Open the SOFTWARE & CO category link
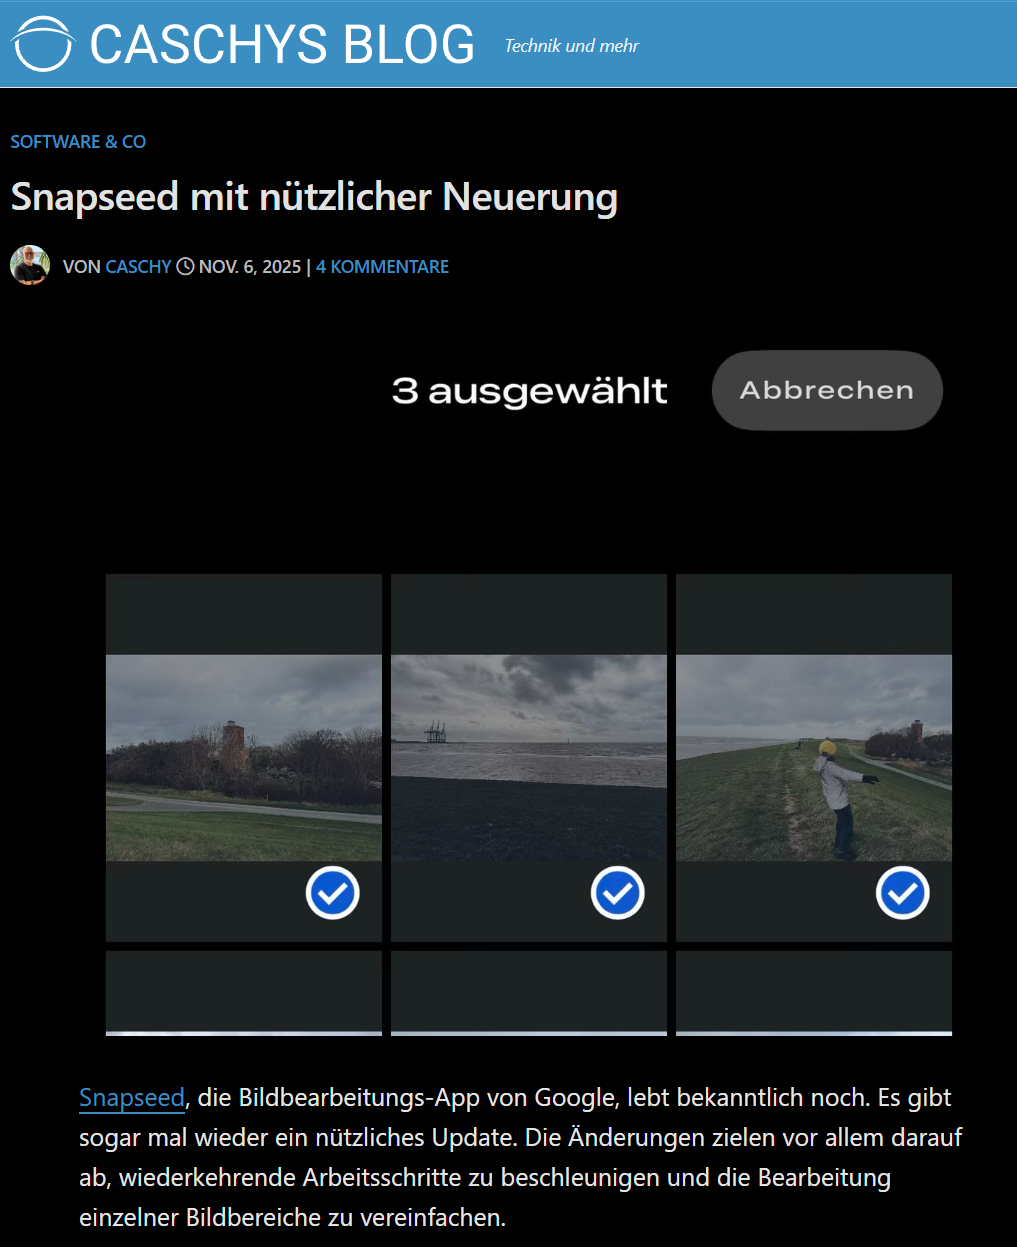This screenshot has width=1017, height=1247. [x=78, y=142]
